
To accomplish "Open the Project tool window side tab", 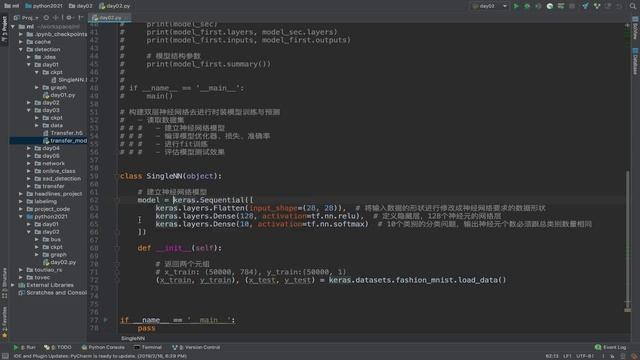I will point(4,29).
